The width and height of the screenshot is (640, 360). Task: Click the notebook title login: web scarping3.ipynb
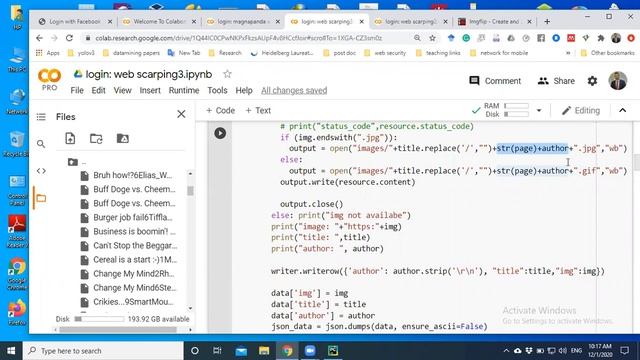click(x=149, y=74)
